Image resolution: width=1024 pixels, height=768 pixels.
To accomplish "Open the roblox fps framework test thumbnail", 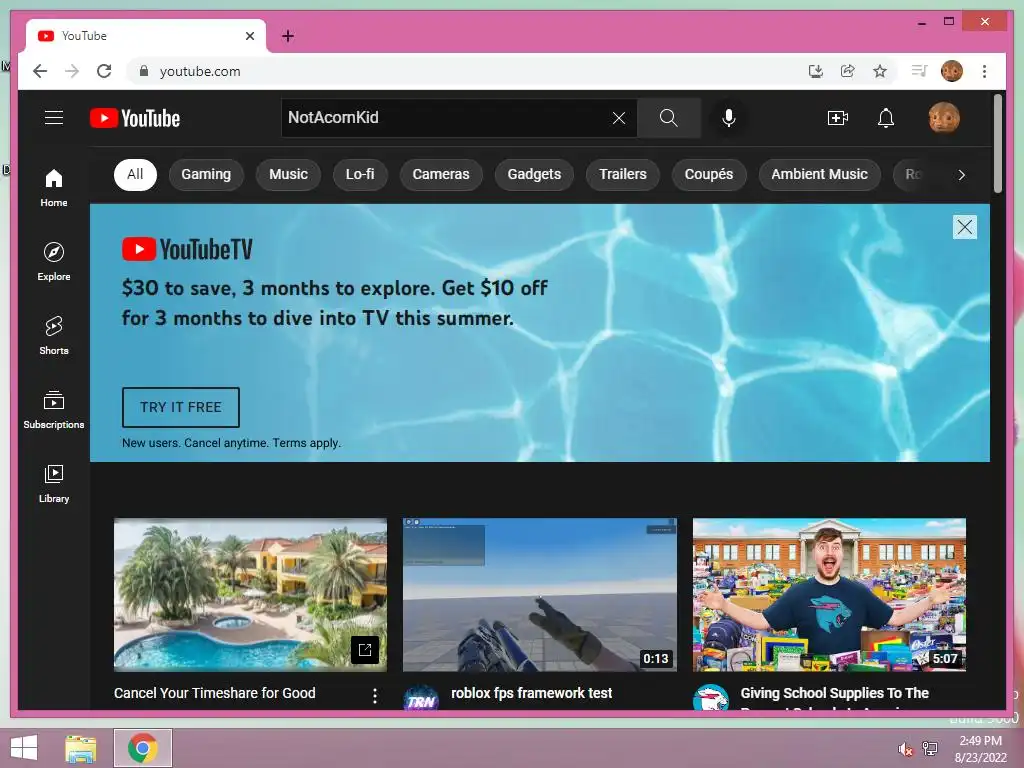I will [x=539, y=595].
